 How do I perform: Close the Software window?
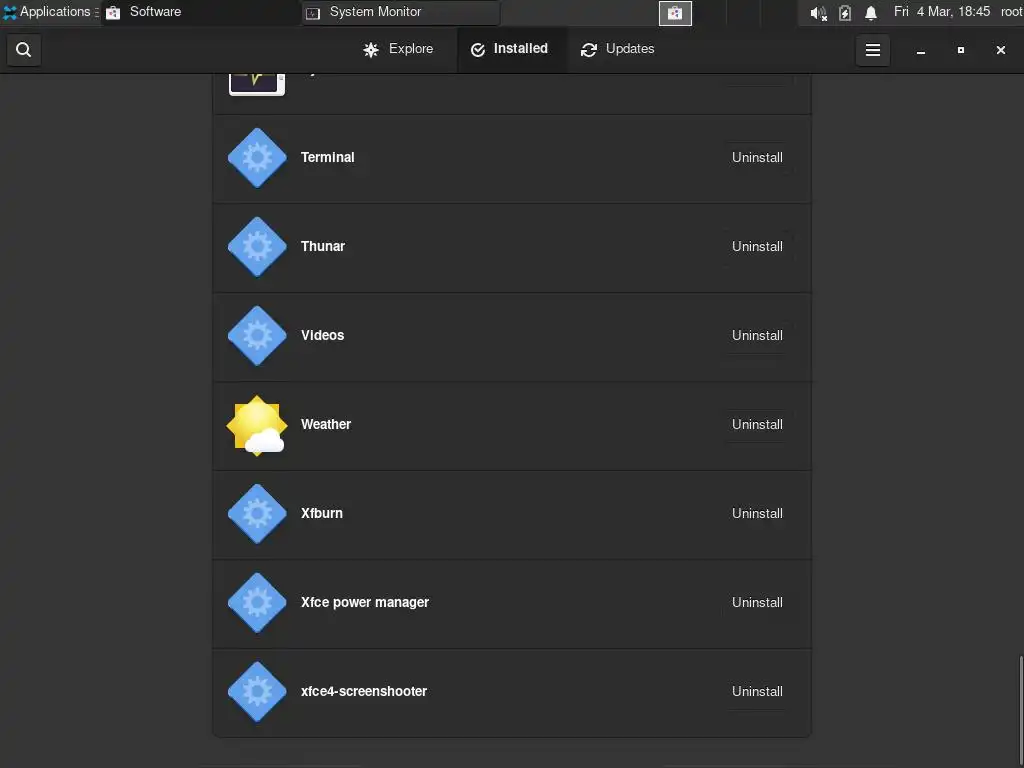(1000, 50)
